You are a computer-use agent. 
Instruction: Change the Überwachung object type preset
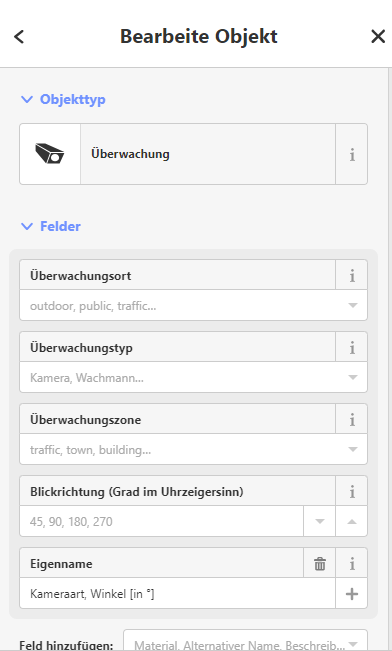[208, 154]
